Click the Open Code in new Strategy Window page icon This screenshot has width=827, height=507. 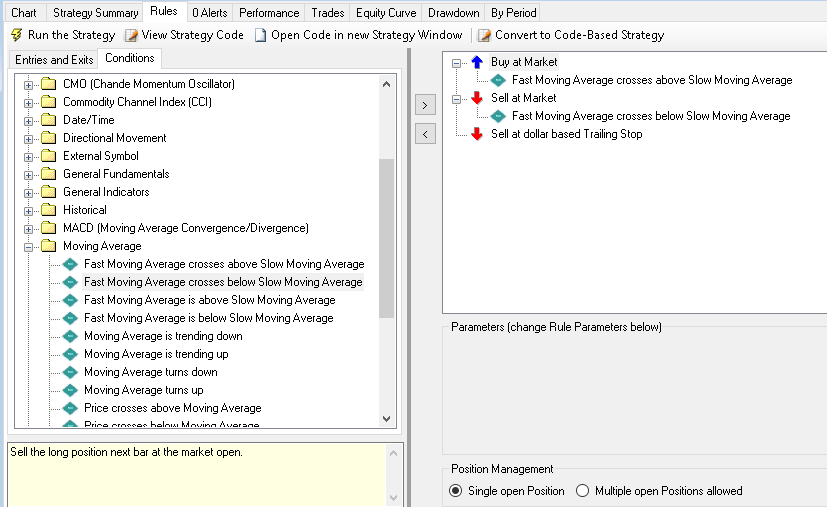pos(261,35)
